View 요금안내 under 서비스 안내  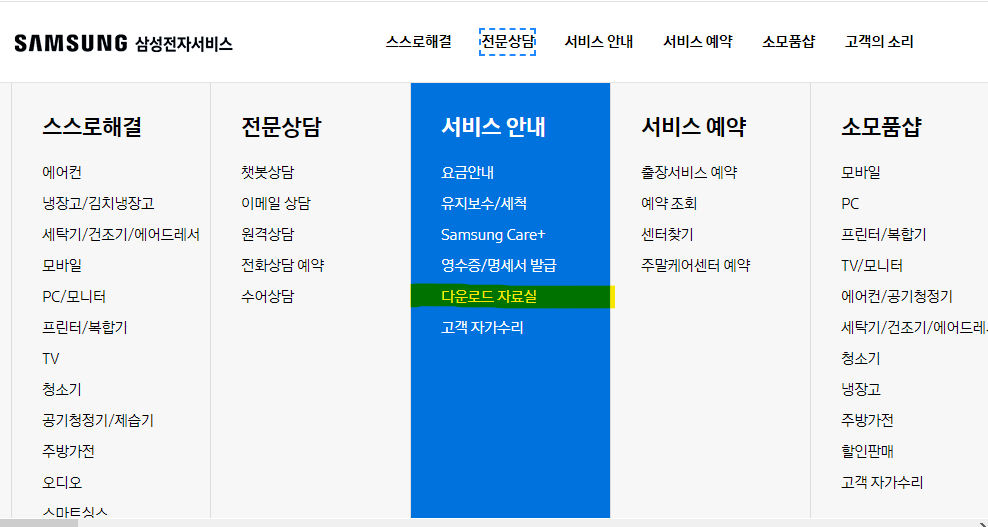(467, 172)
